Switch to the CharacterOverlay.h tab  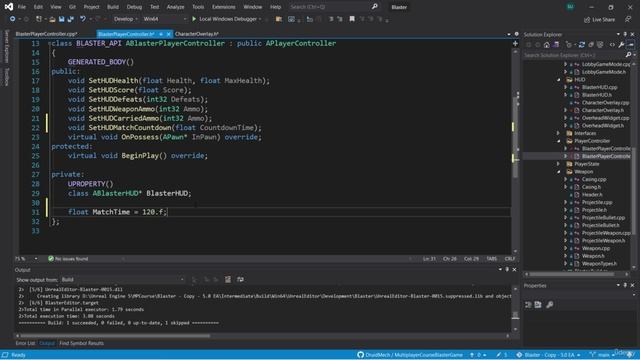pos(197,34)
